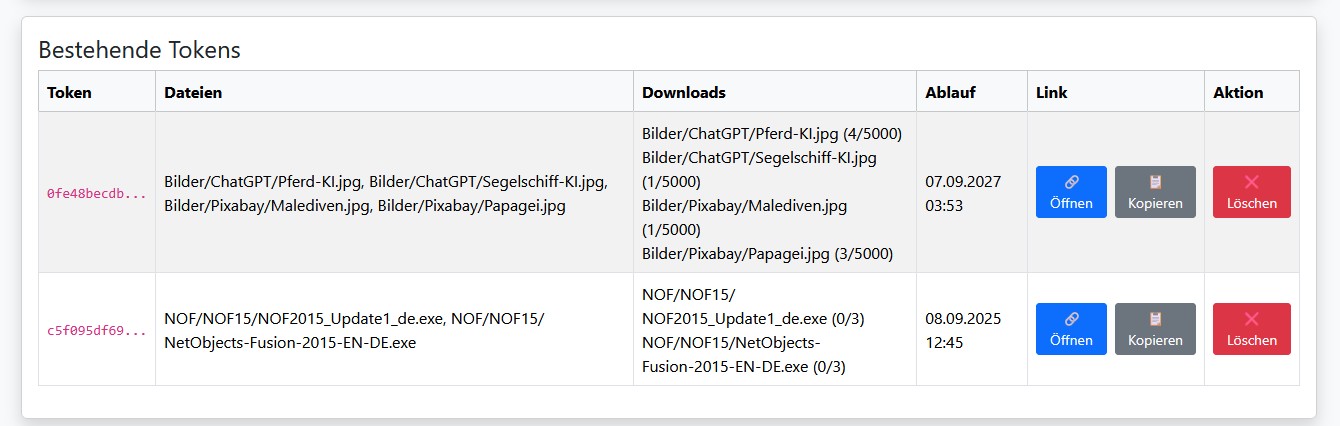This screenshot has width=1340, height=426.
Task: Click the Ablauf column header
Action: (x=951, y=92)
